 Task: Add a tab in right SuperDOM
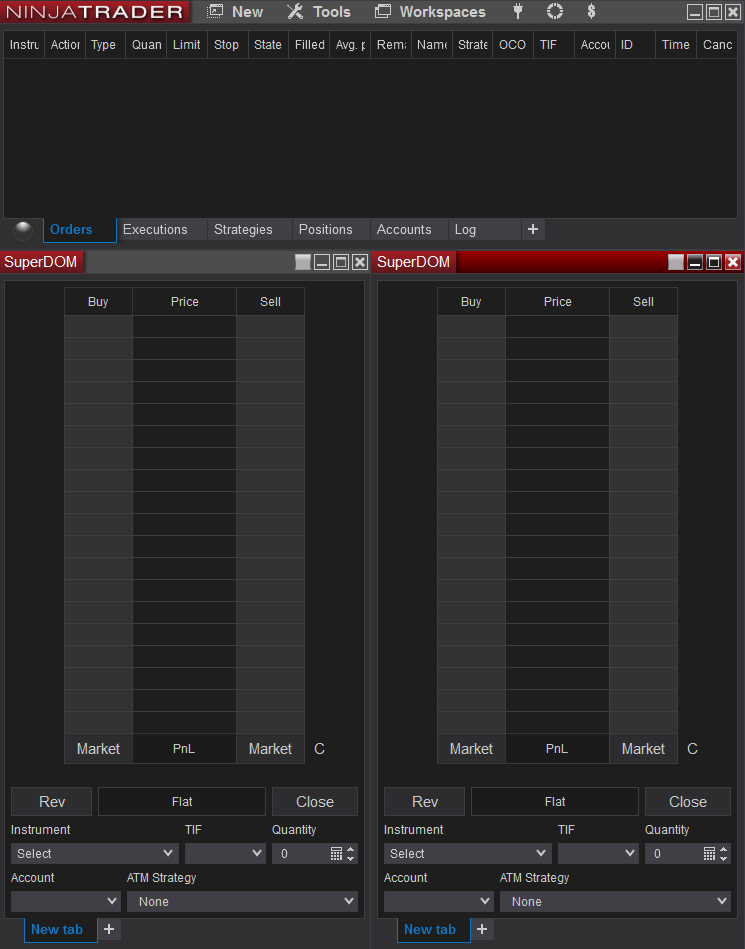pyautogui.click(x=482, y=929)
